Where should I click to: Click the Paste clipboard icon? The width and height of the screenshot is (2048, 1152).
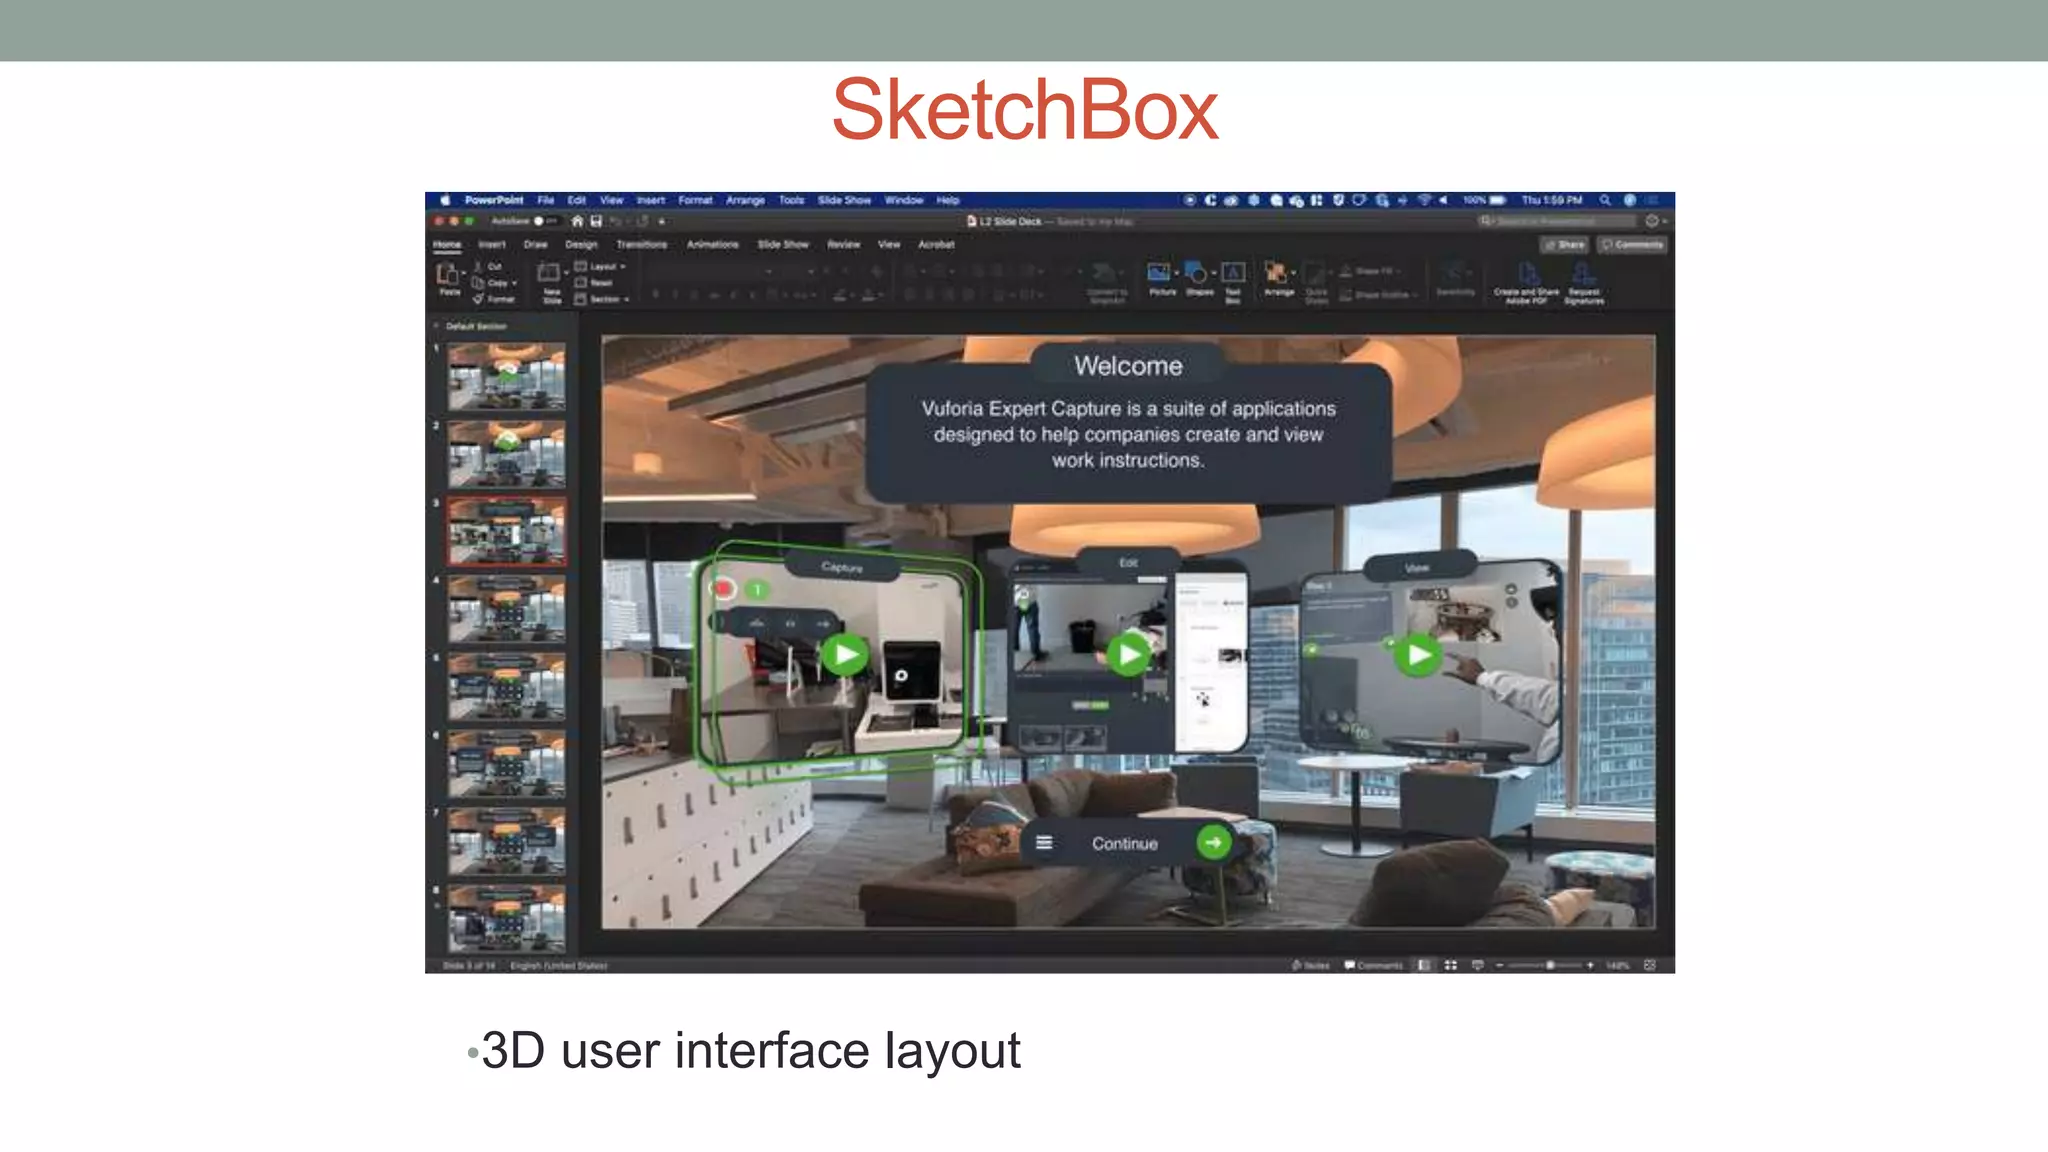pos(448,274)
